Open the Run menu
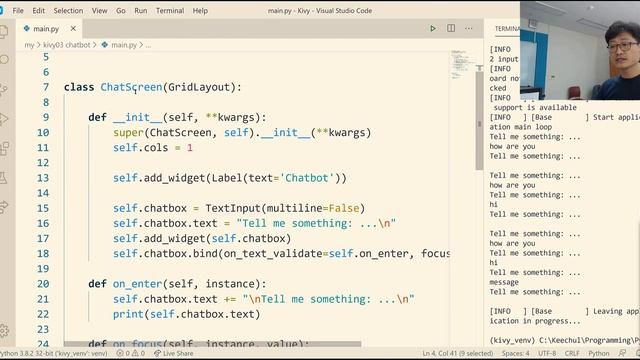This screenshot has width=640, height=360. pyautogui.click(x=141, y=11)
